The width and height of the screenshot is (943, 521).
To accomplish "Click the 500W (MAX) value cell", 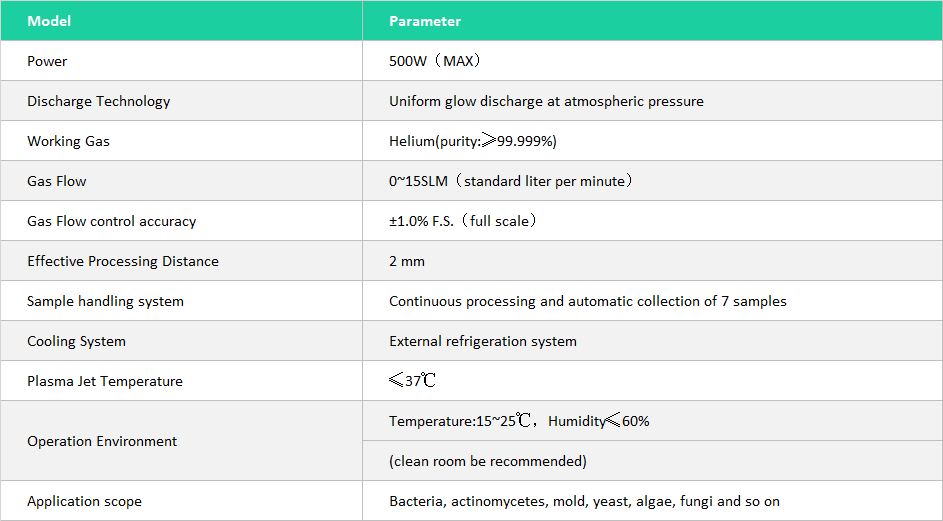I will click(435, 61).
